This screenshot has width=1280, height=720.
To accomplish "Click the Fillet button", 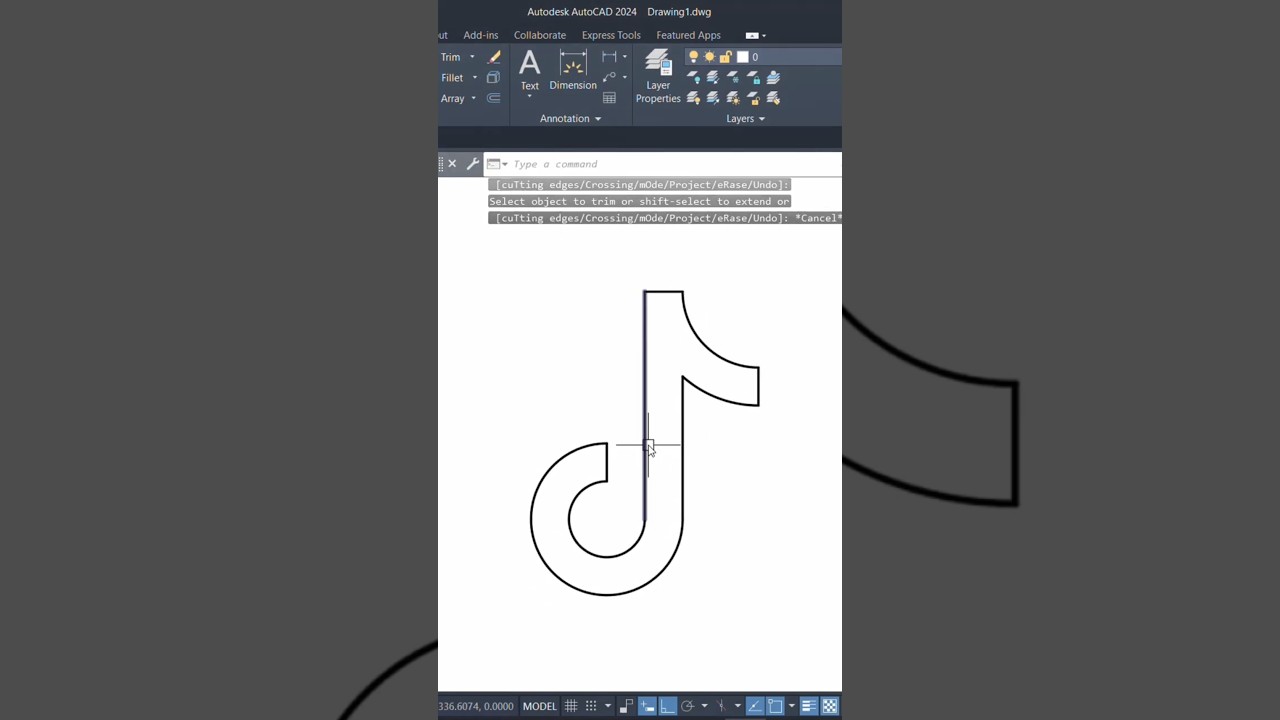I will point(452,78).
